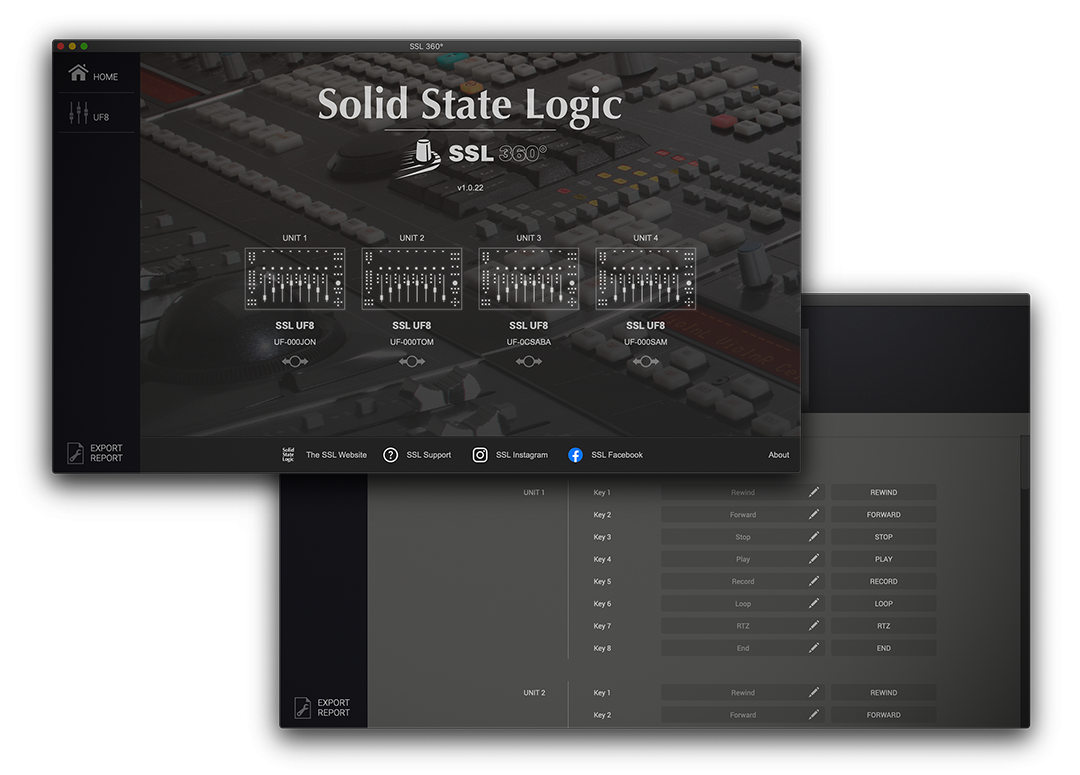The height and width of the screenshot is (775, 1080).
Task: Click the pencil icon beside Key 6 Loop
Action: tap(814, 603)
